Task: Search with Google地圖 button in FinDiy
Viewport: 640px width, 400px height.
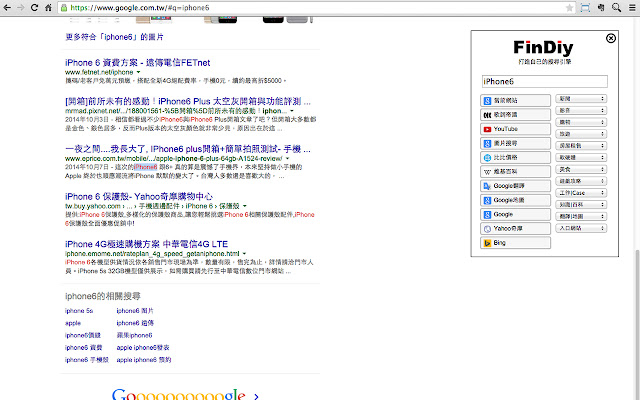Action: [x=516, y=200]
